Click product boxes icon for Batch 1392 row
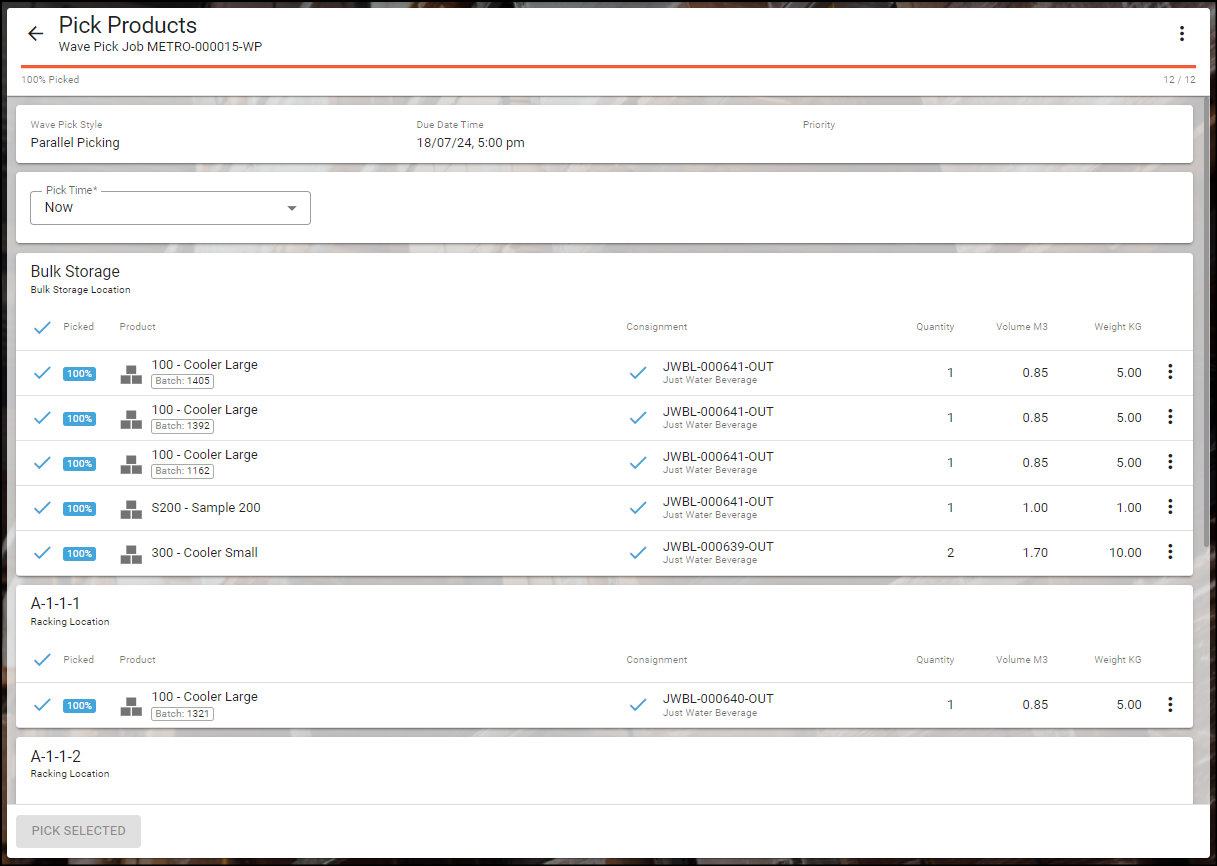The image size is (1217, 866). pos(131,419)
